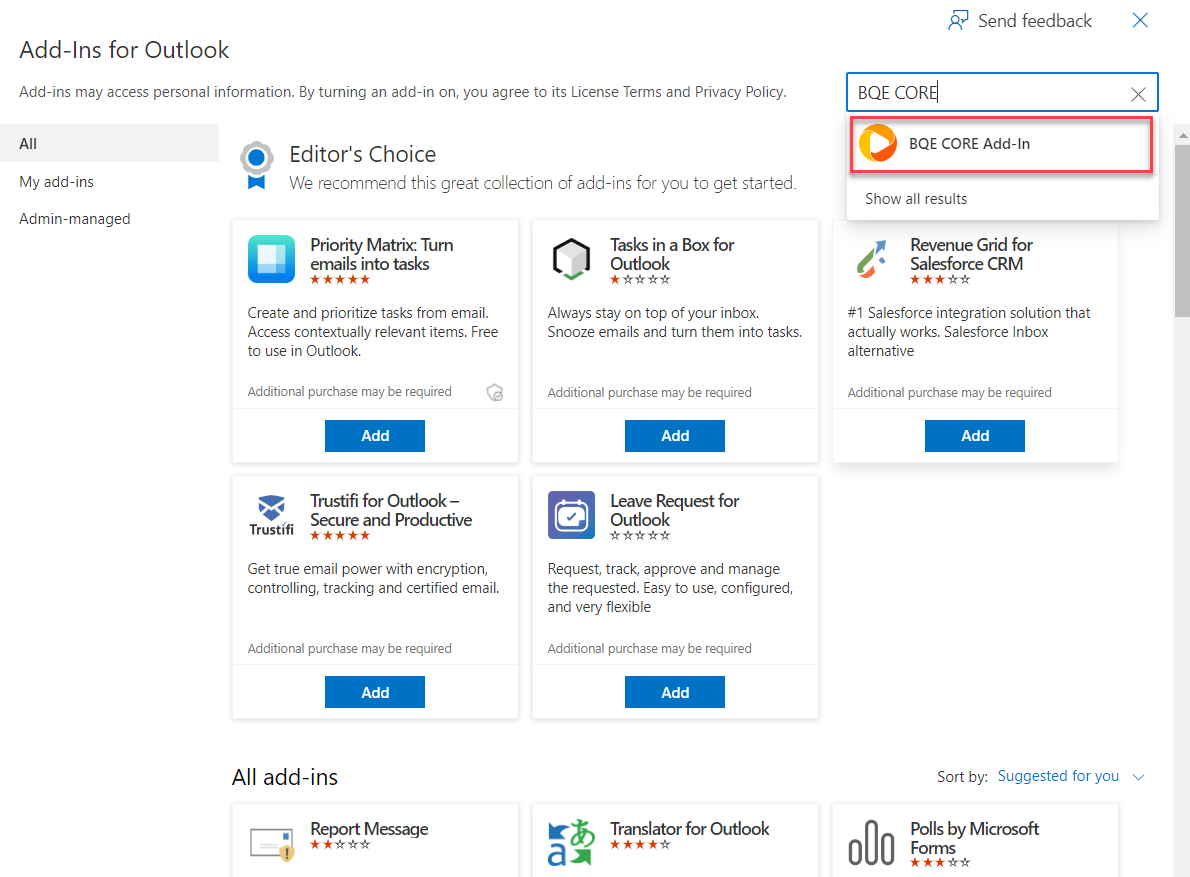Open the Sort by Suggested for you dropdown
This screenshot has height=877, width=1190.
coord(1070,776)
